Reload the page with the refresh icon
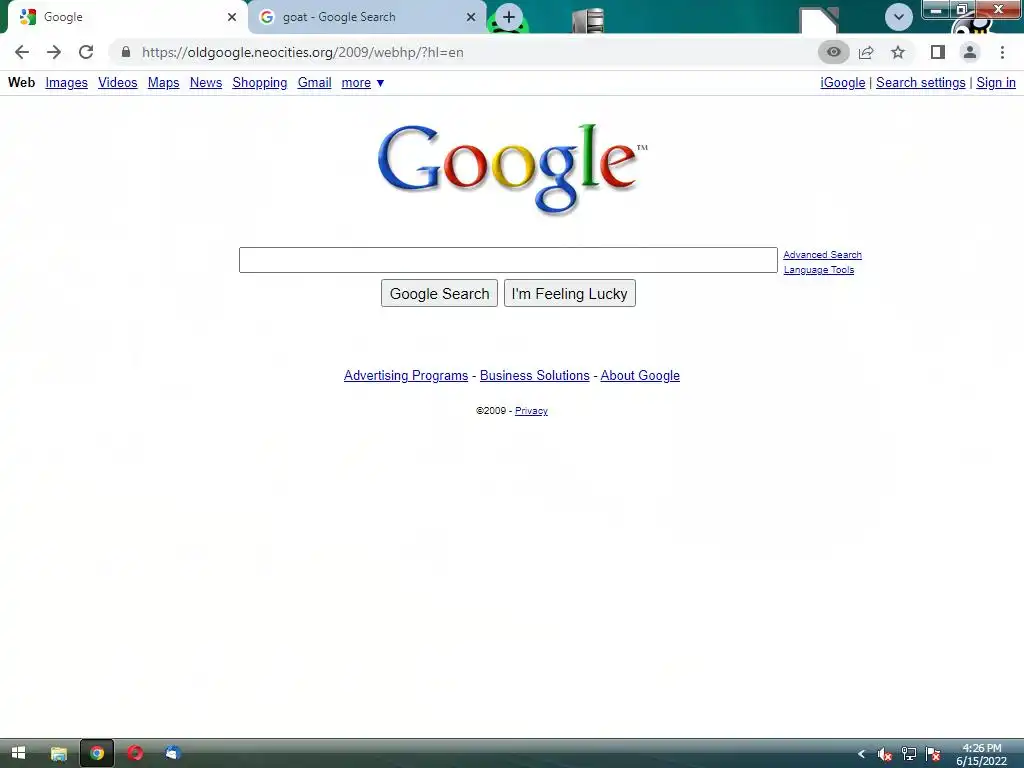This screenshot has width=1024, height=768. coord(86,52)
